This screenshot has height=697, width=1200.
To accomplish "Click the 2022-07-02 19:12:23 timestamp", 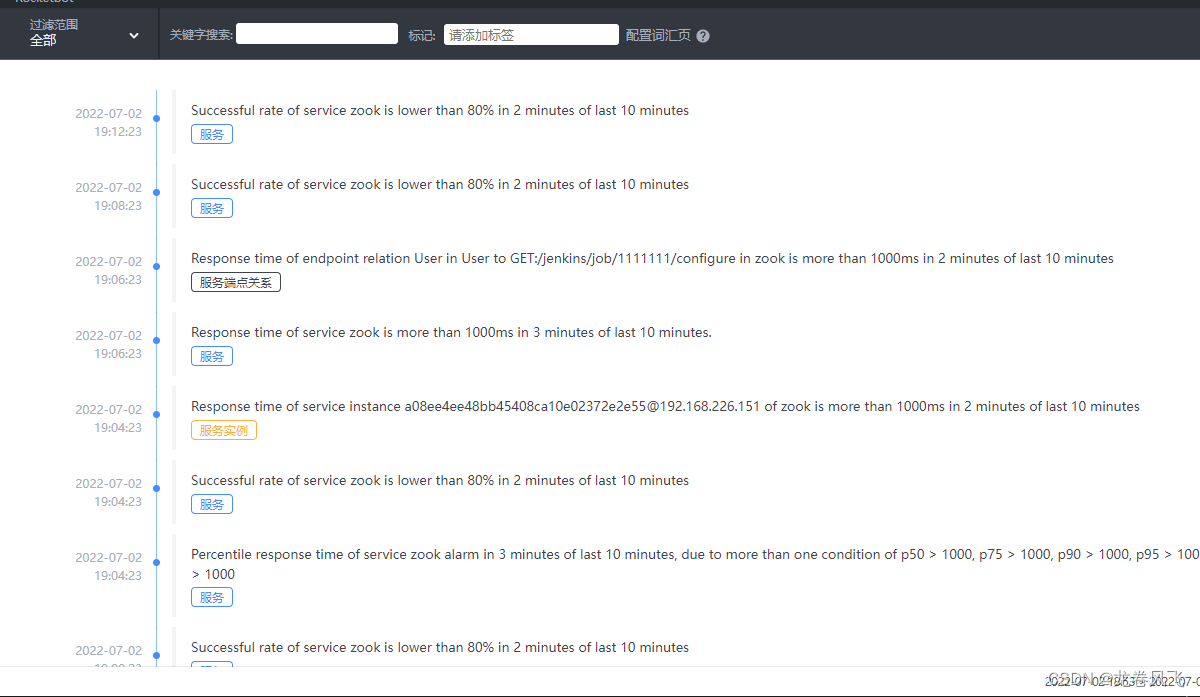I will click(x=108, y=122).
